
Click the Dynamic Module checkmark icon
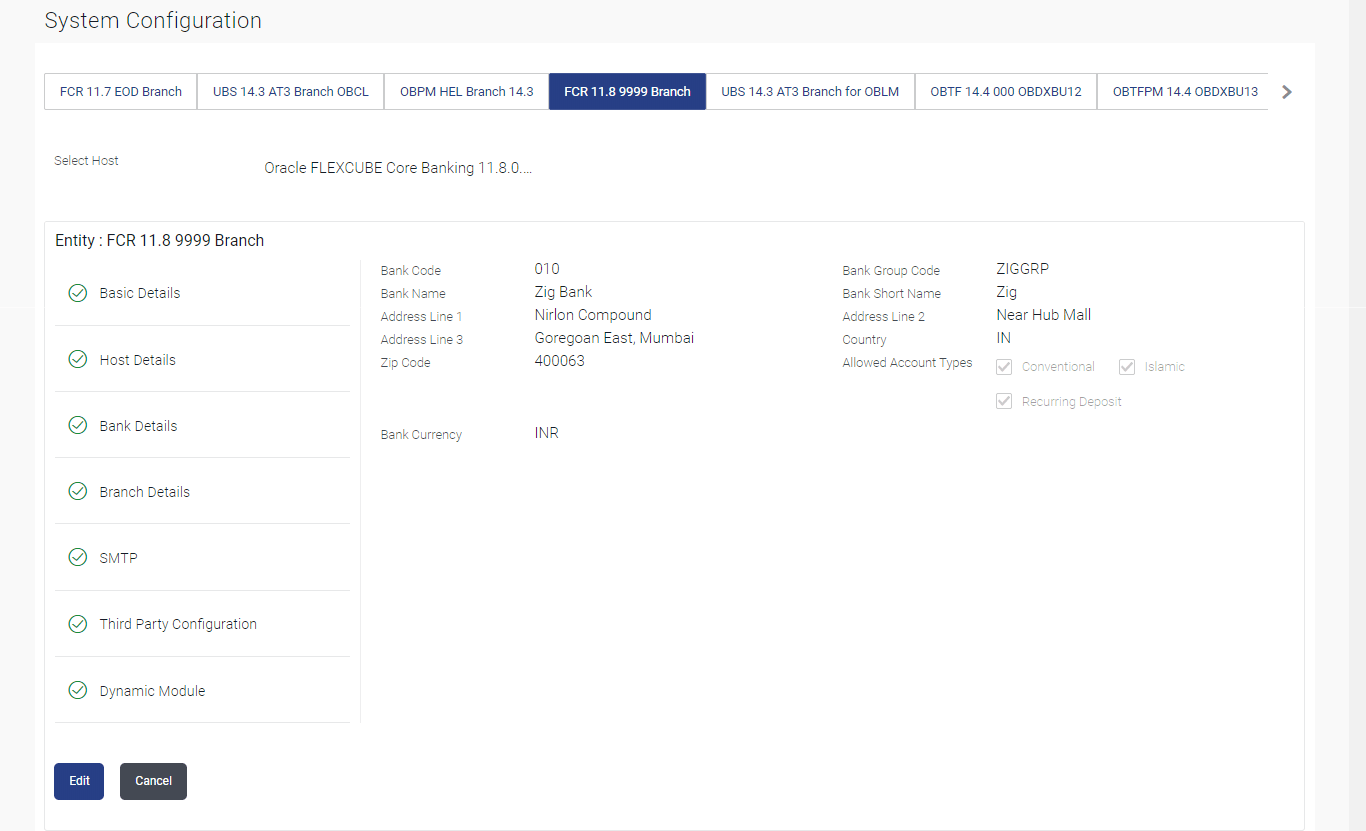tap(77, 690)
